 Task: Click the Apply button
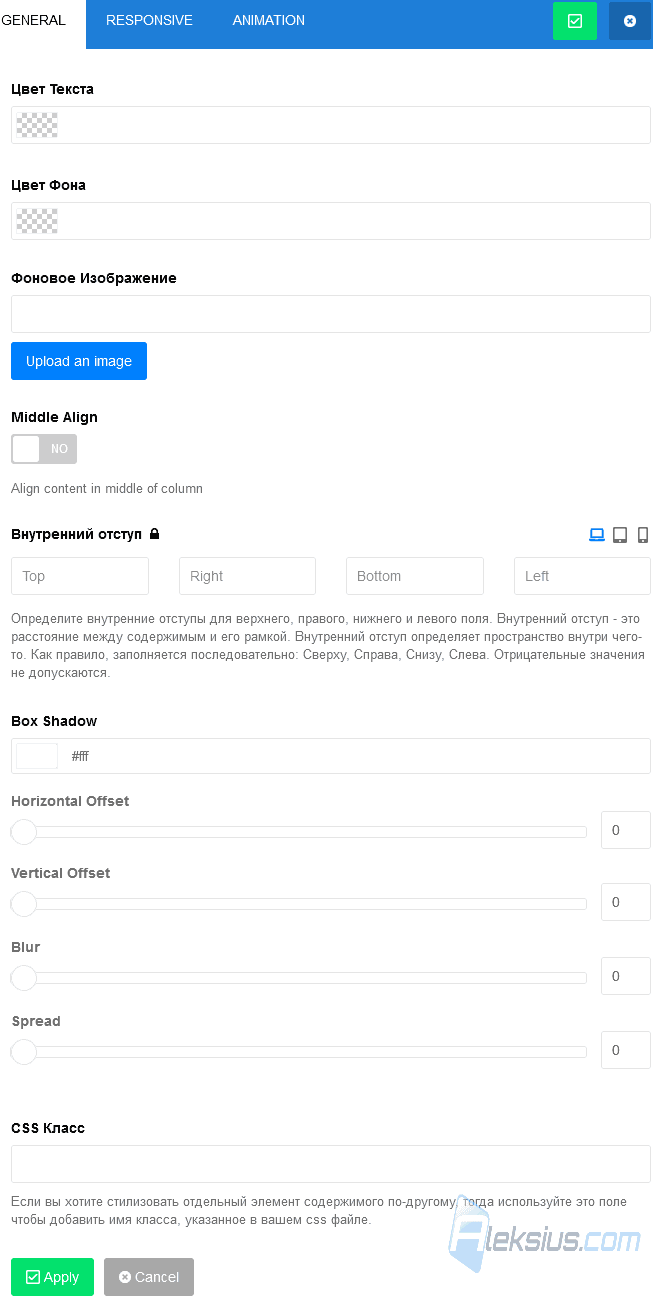52,1277
